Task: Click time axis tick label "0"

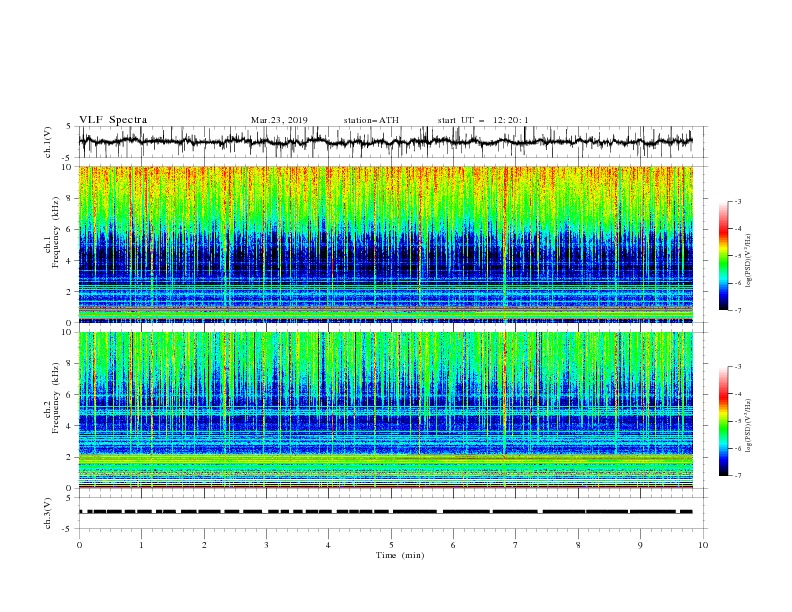Action: pyautogui.click(x=79, y=545)
